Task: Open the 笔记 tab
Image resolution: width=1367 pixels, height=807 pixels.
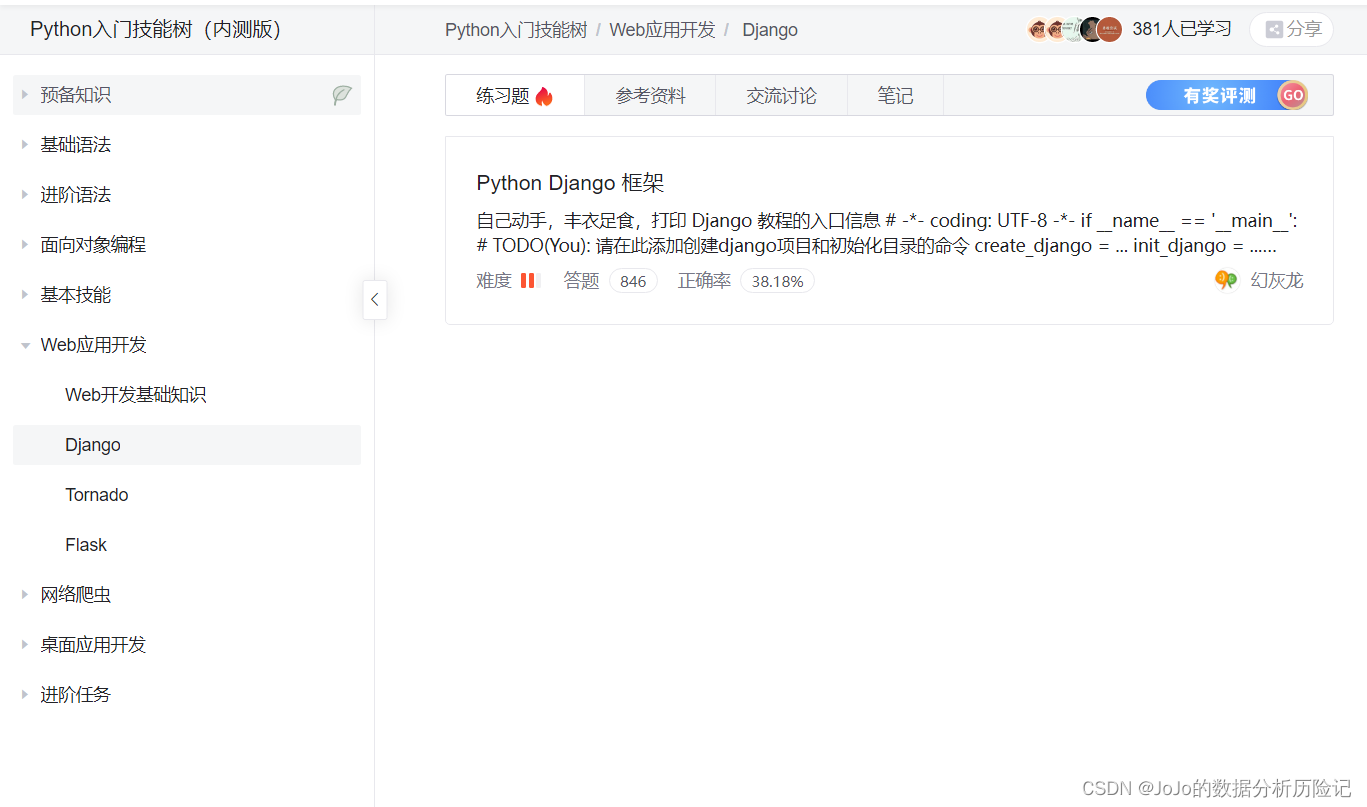Action: pos(895,96)
